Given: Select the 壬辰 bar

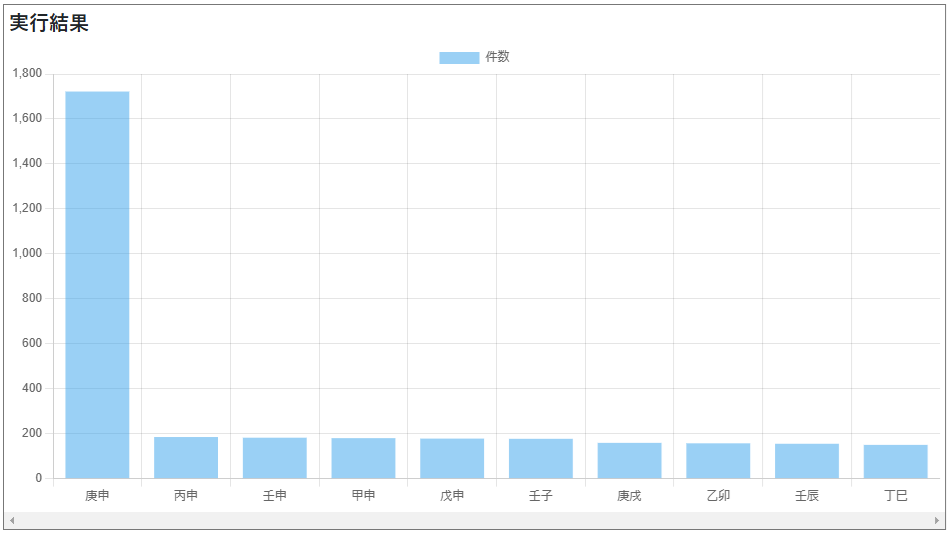Looking at the screenshot, I should point(806,461).
